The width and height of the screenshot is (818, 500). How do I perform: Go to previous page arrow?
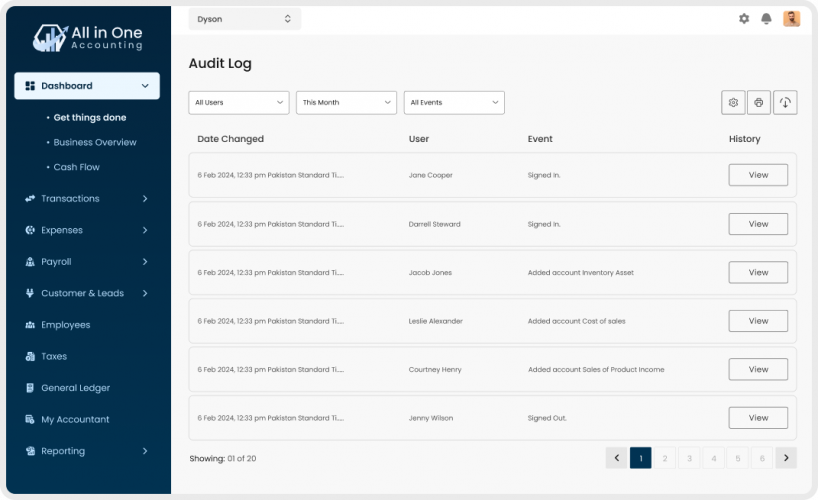click(x=616, y=458)
